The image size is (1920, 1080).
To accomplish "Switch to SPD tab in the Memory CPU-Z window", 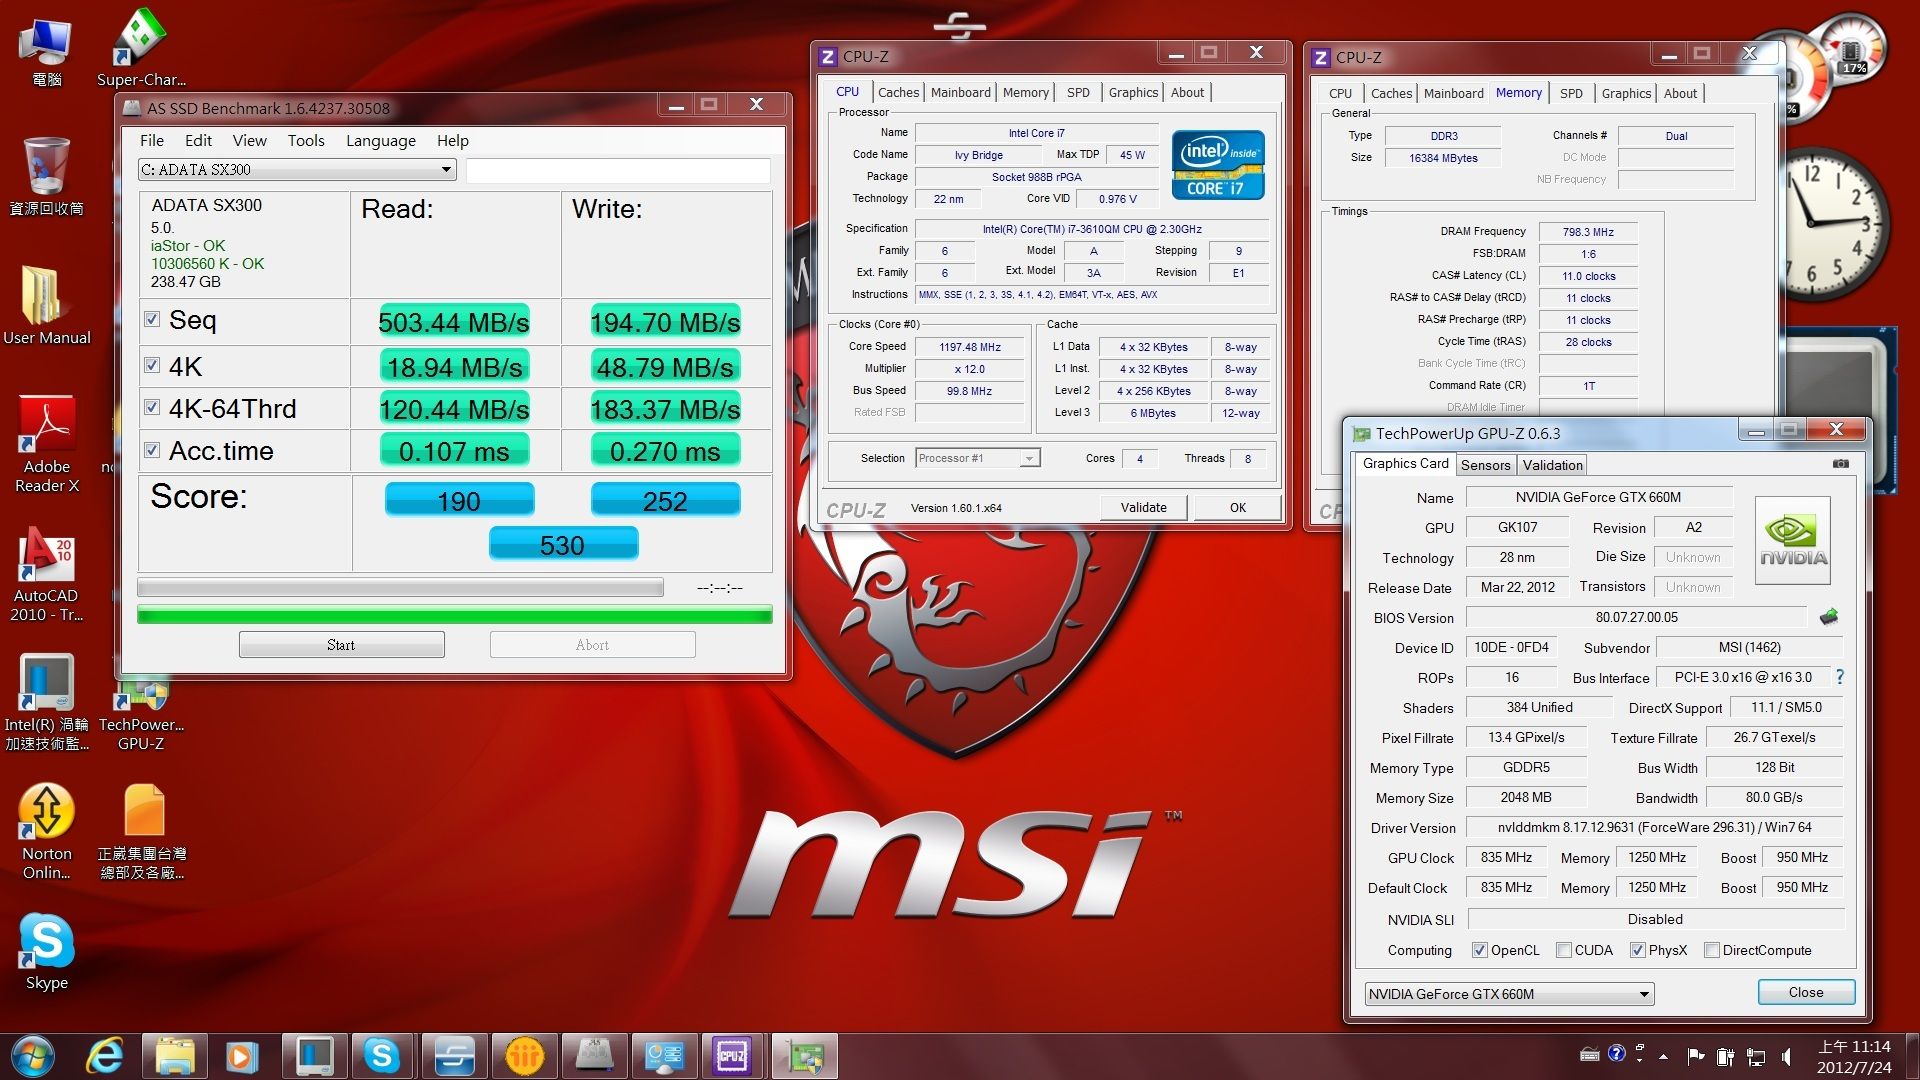I will (1571, 93).
